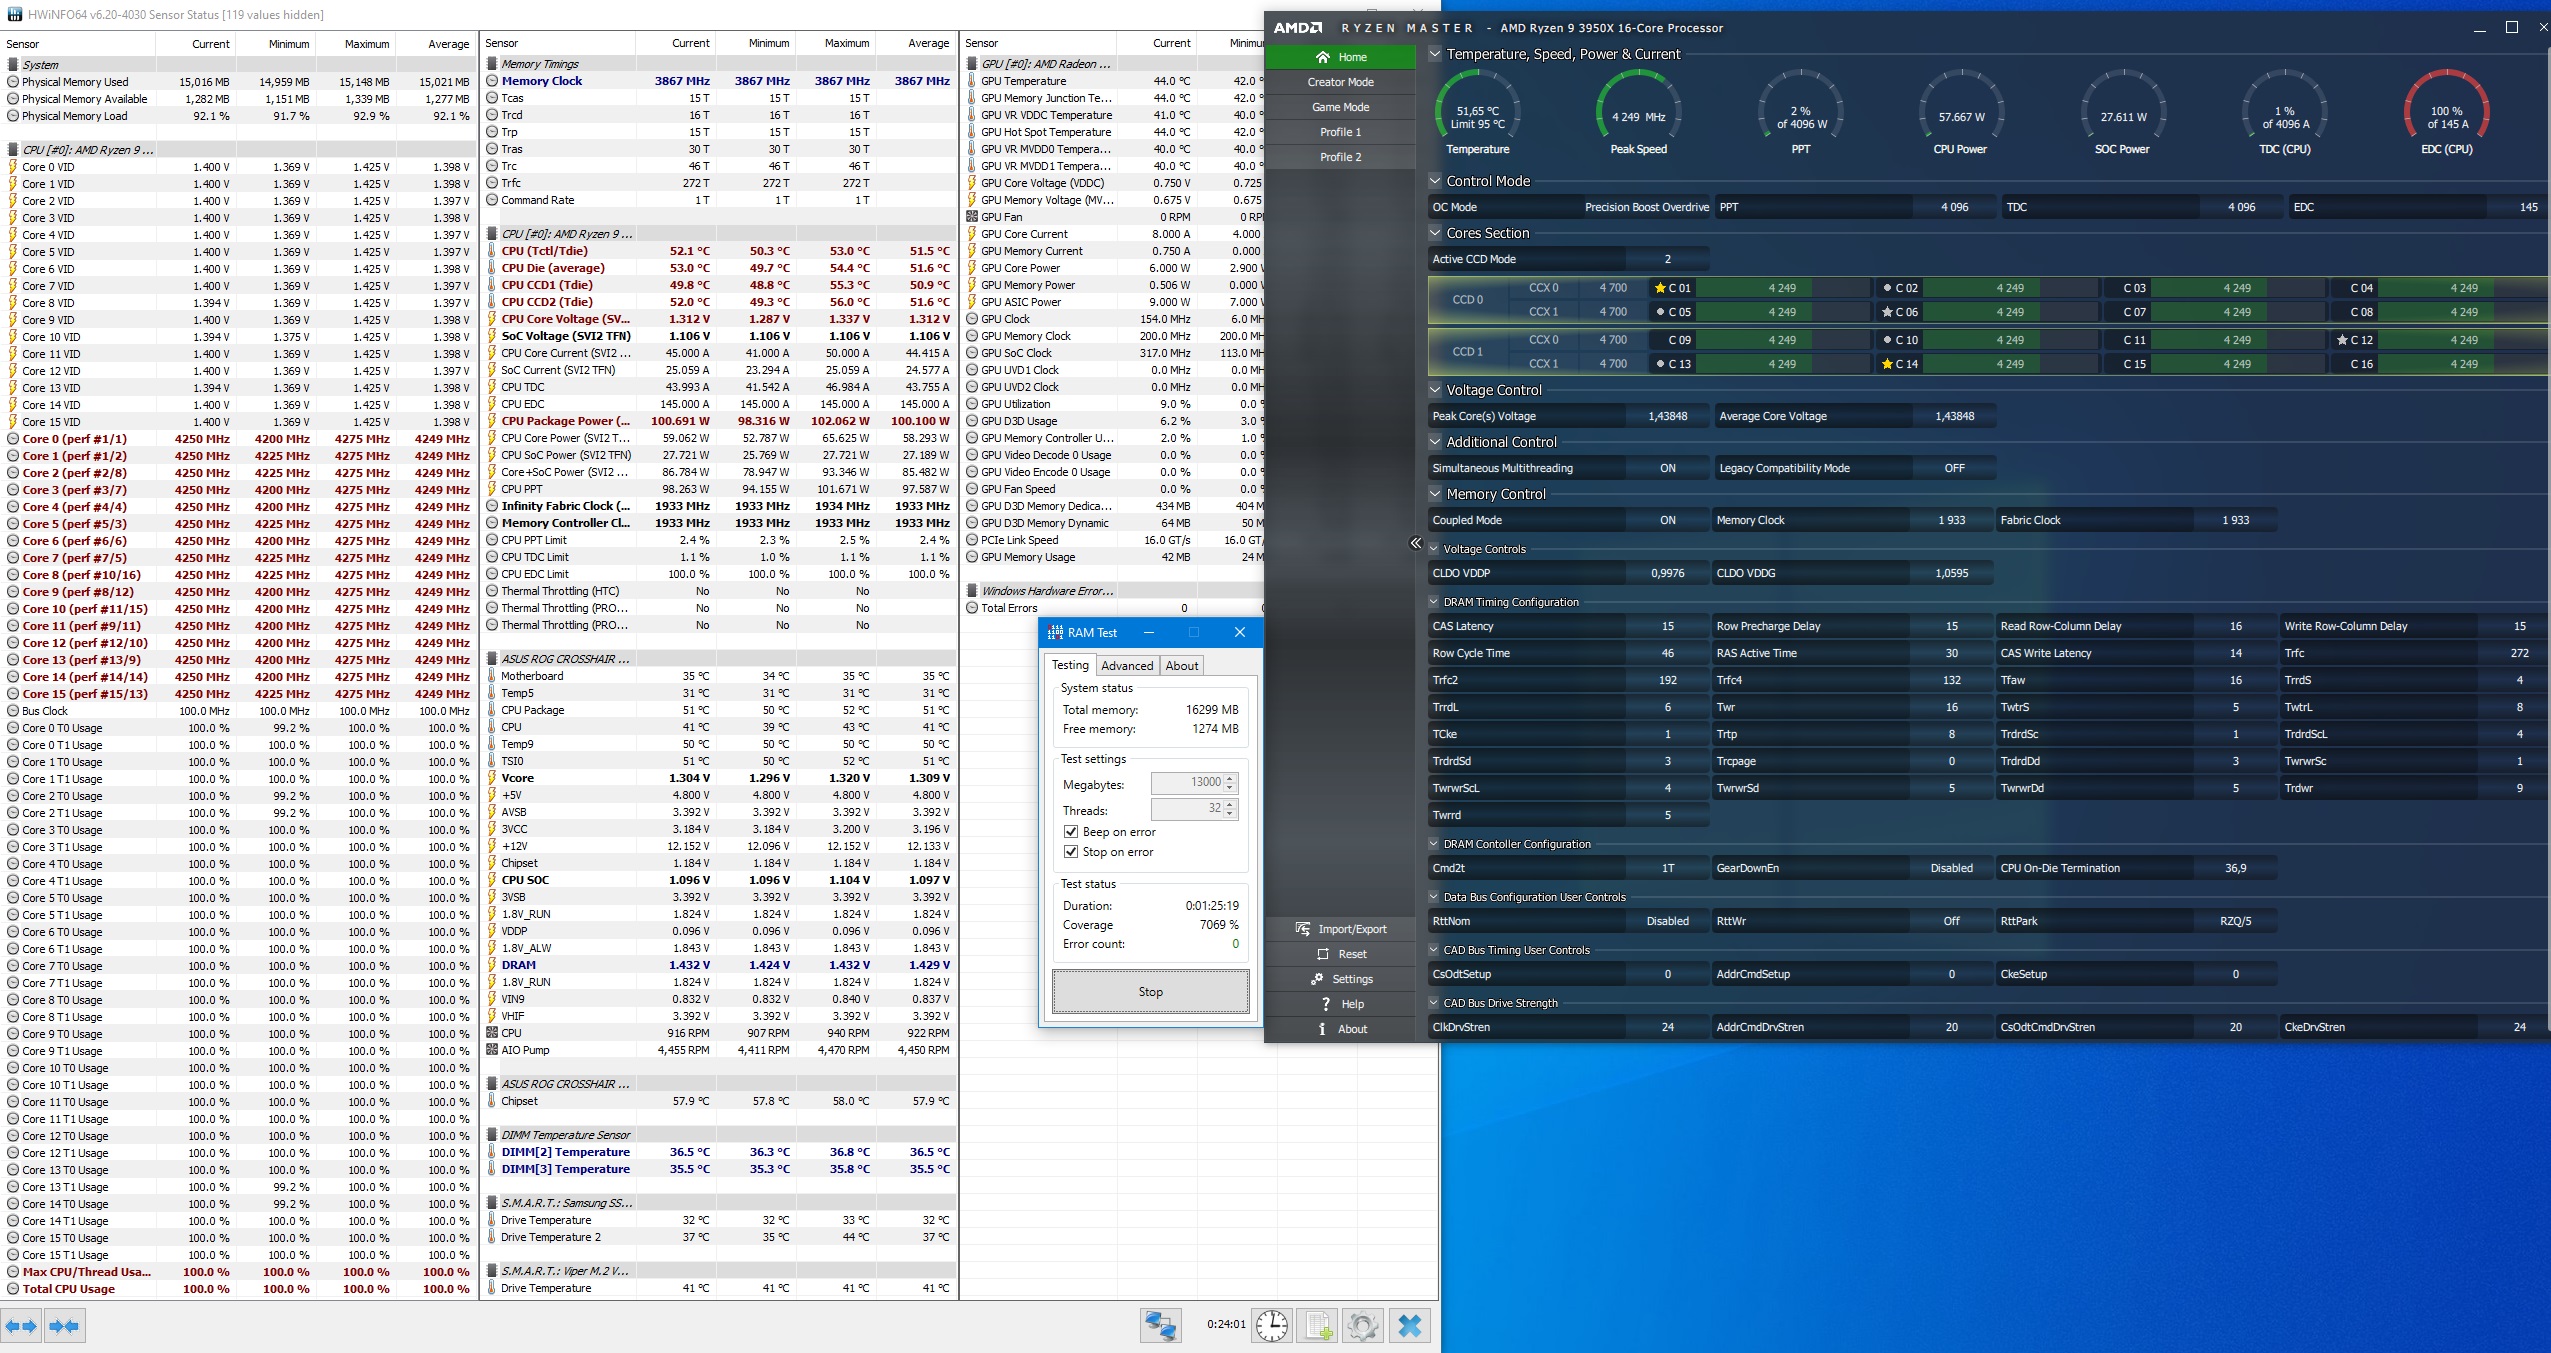Screen dimensions: 2551x1353
Task: Uncheck the Stop on error checkbox
Action: (1072, 852)
